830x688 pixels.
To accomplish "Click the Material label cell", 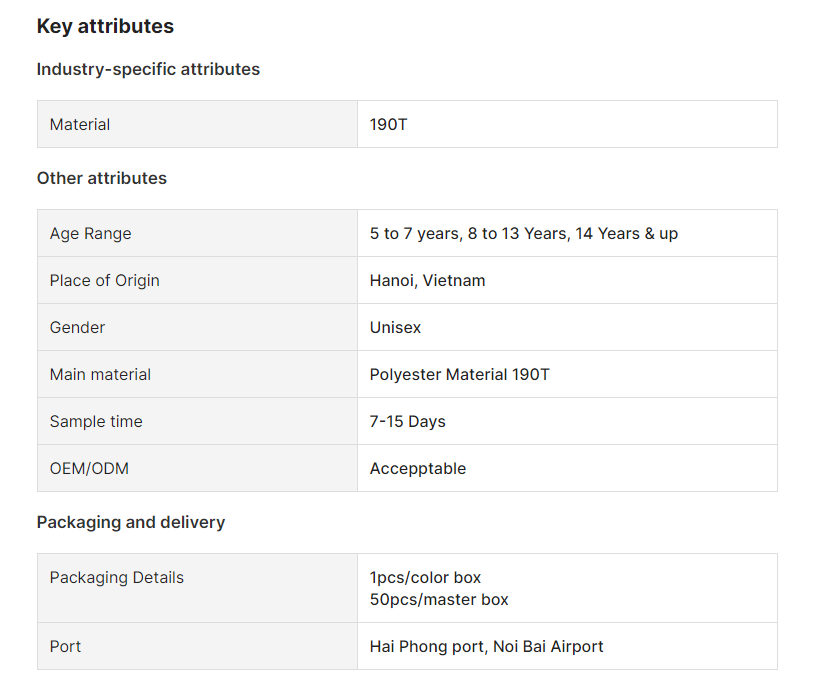I will pyautogui.click(x=80, y=125).
